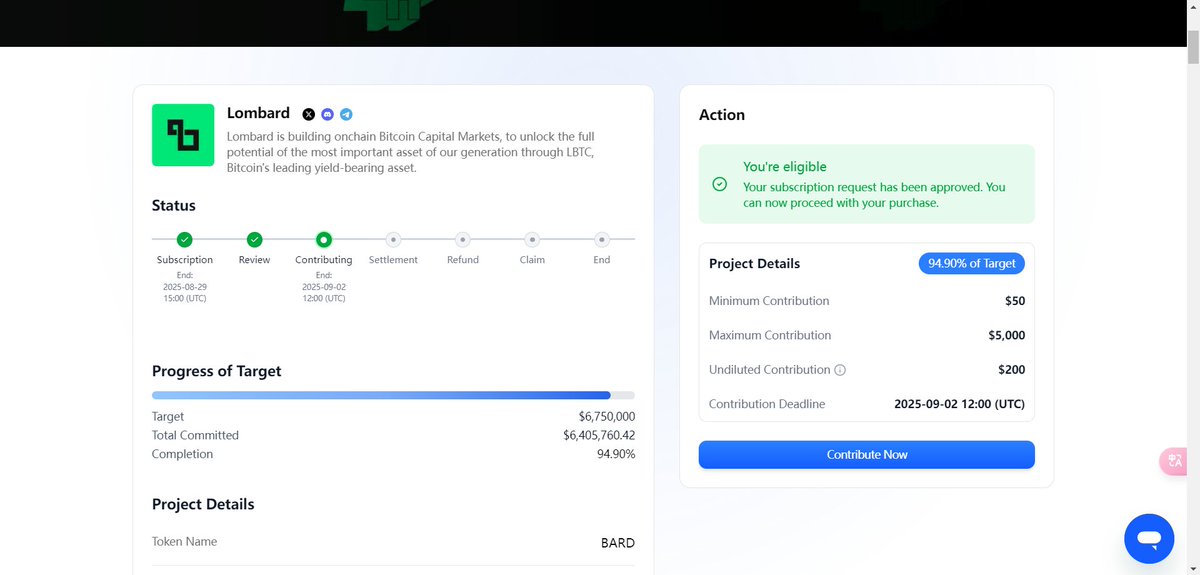This screenshot has height=575, width=1200.
Task: Select the End status step marker
Action: 601,239
